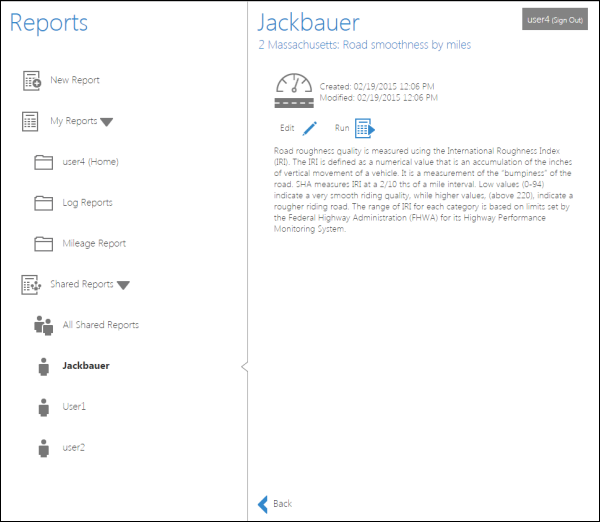Click the Jackbauer user icon

click(x=43, y=366)
